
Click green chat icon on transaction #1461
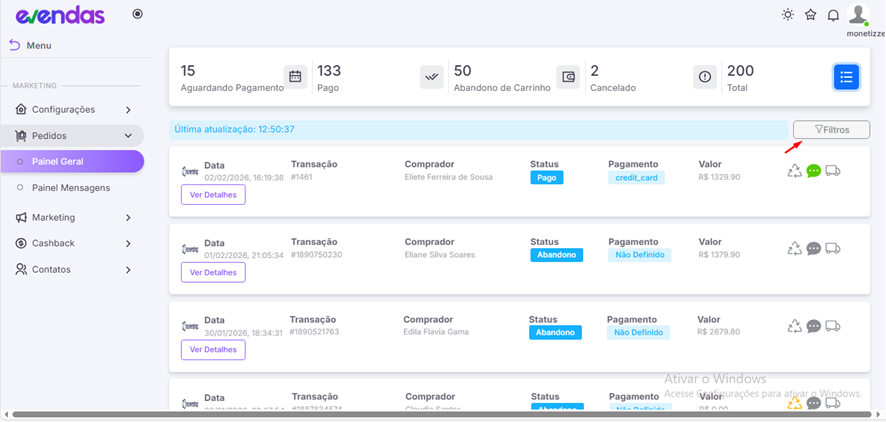pyautogui.click(x=814, y=171)
